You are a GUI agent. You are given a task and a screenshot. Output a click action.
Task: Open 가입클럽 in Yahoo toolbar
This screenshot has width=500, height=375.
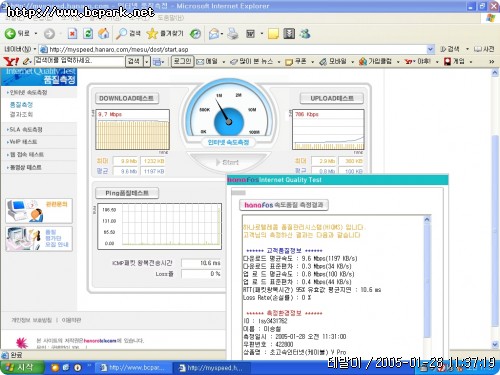pyautogui.click(x=375, y=61)
